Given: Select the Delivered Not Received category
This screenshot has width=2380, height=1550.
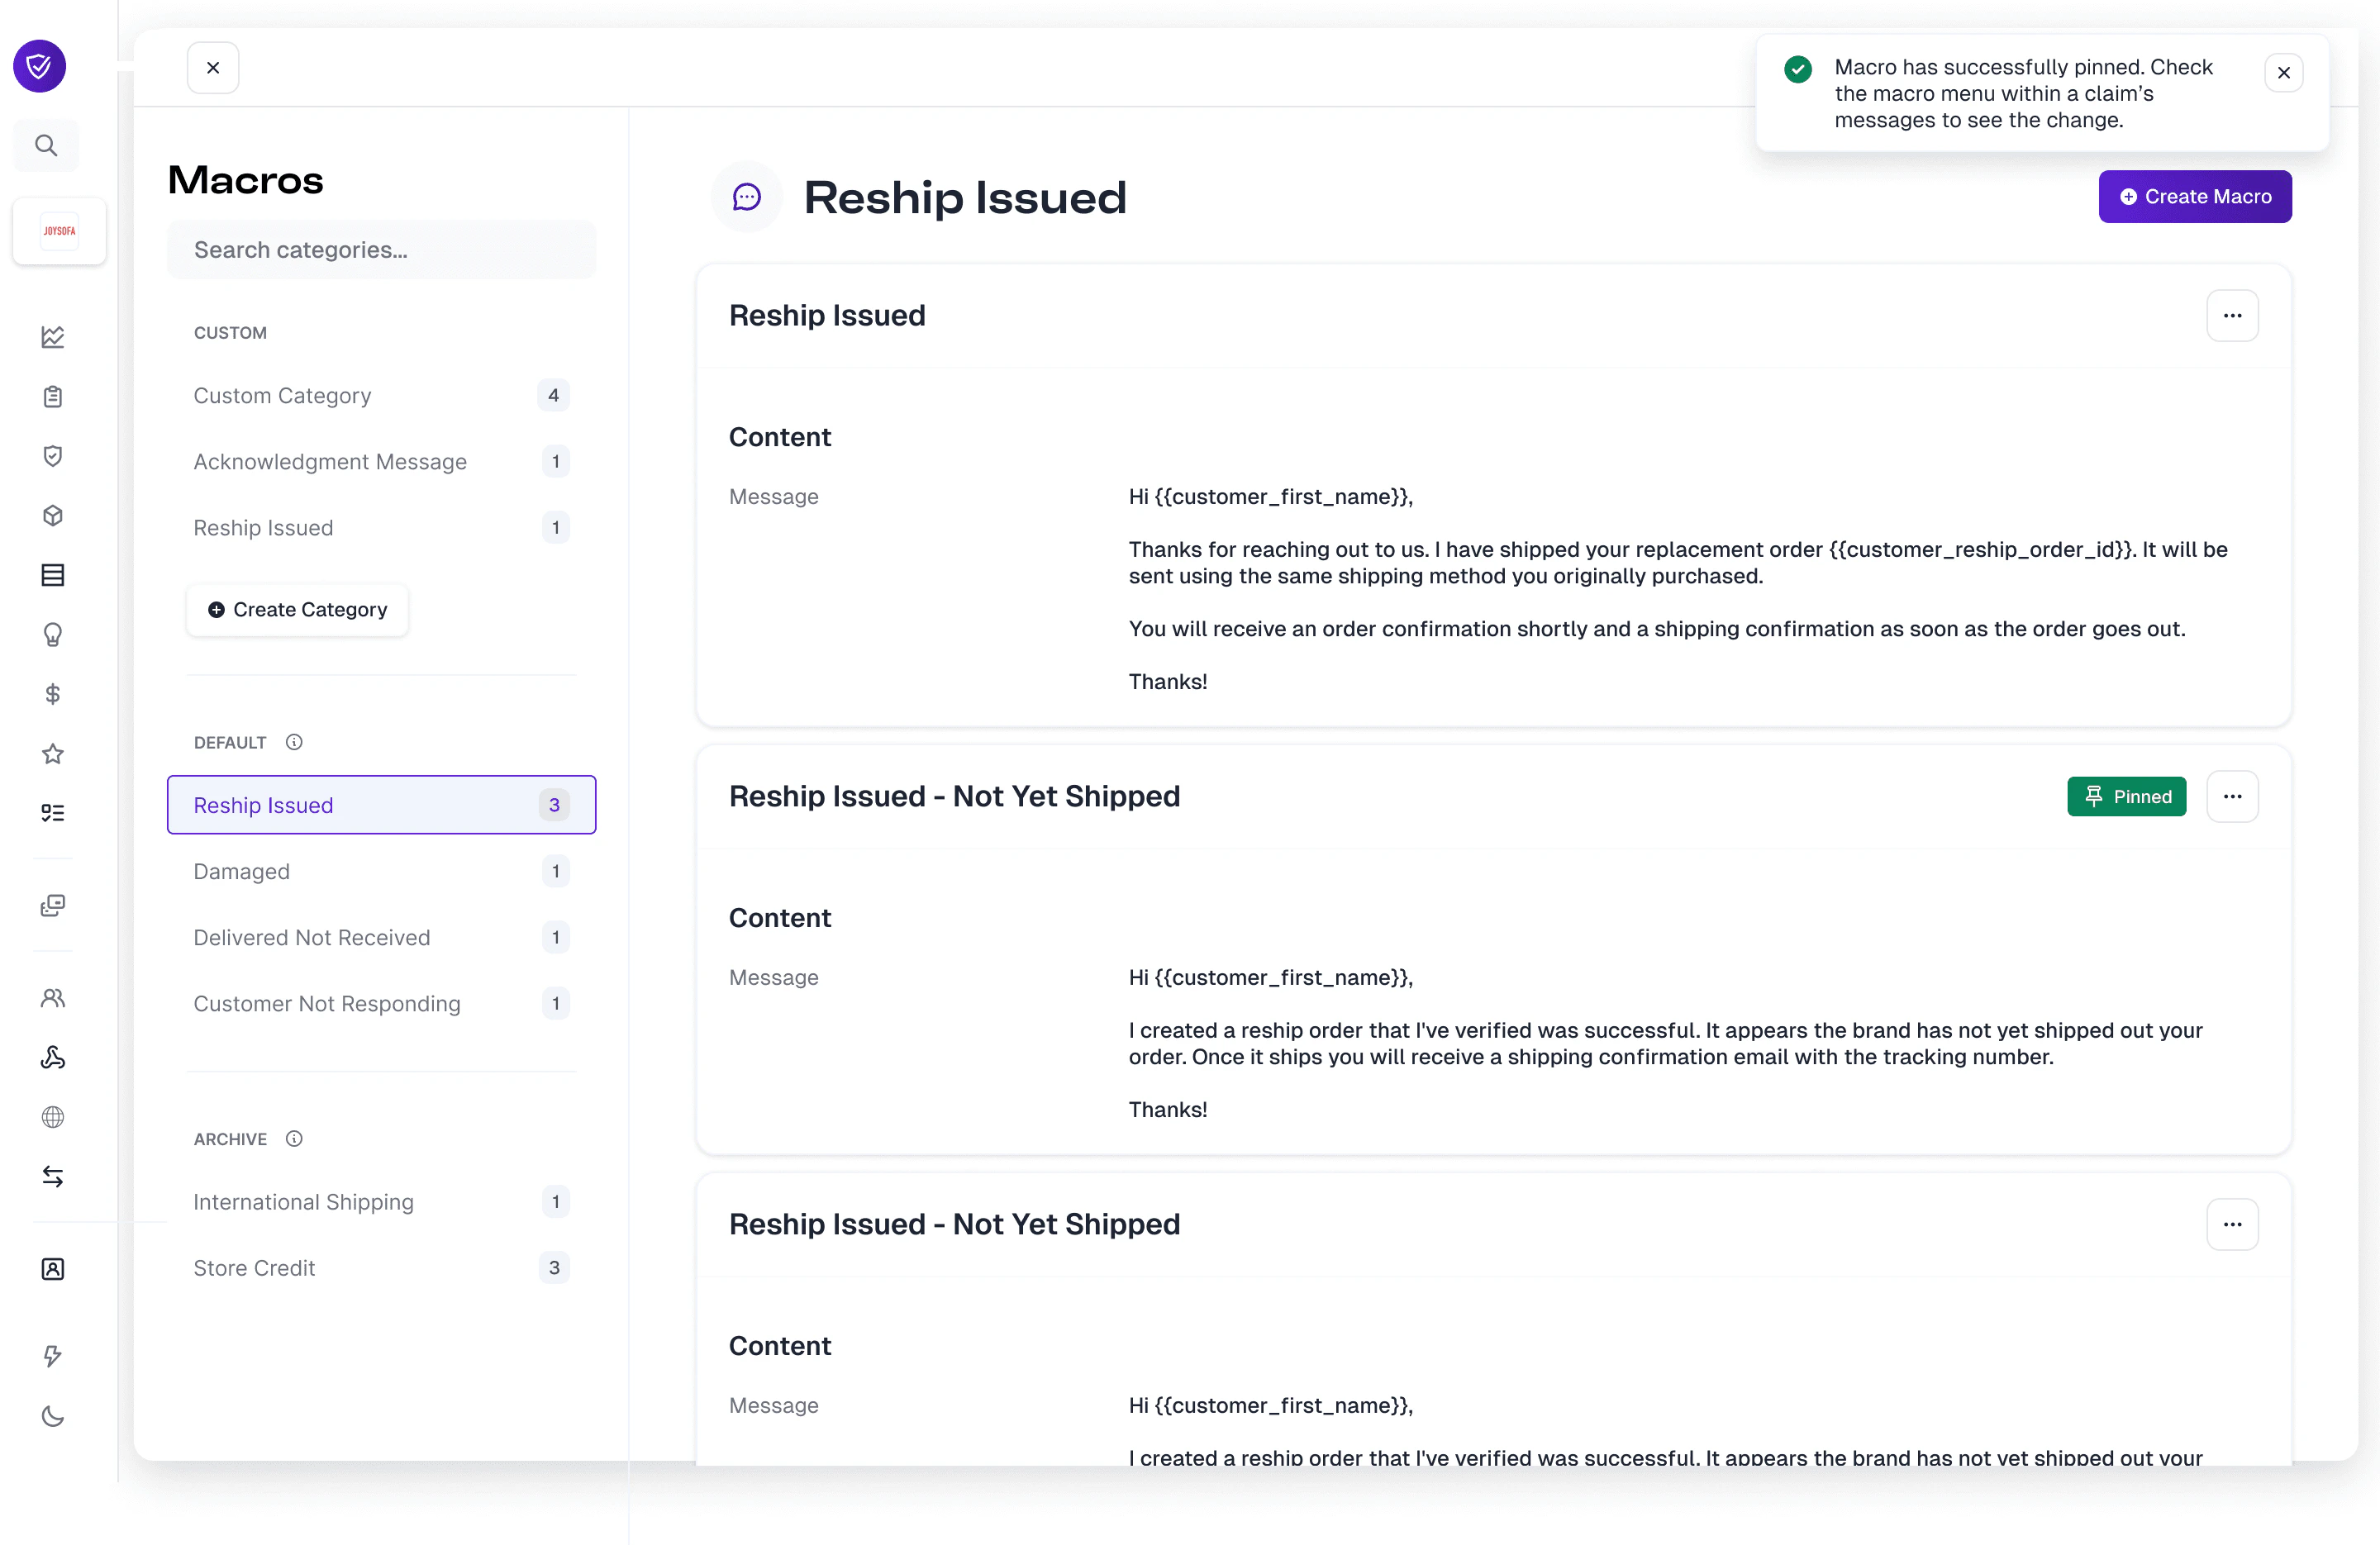Looking at the screenshot, I should click(x=381, y=938).
